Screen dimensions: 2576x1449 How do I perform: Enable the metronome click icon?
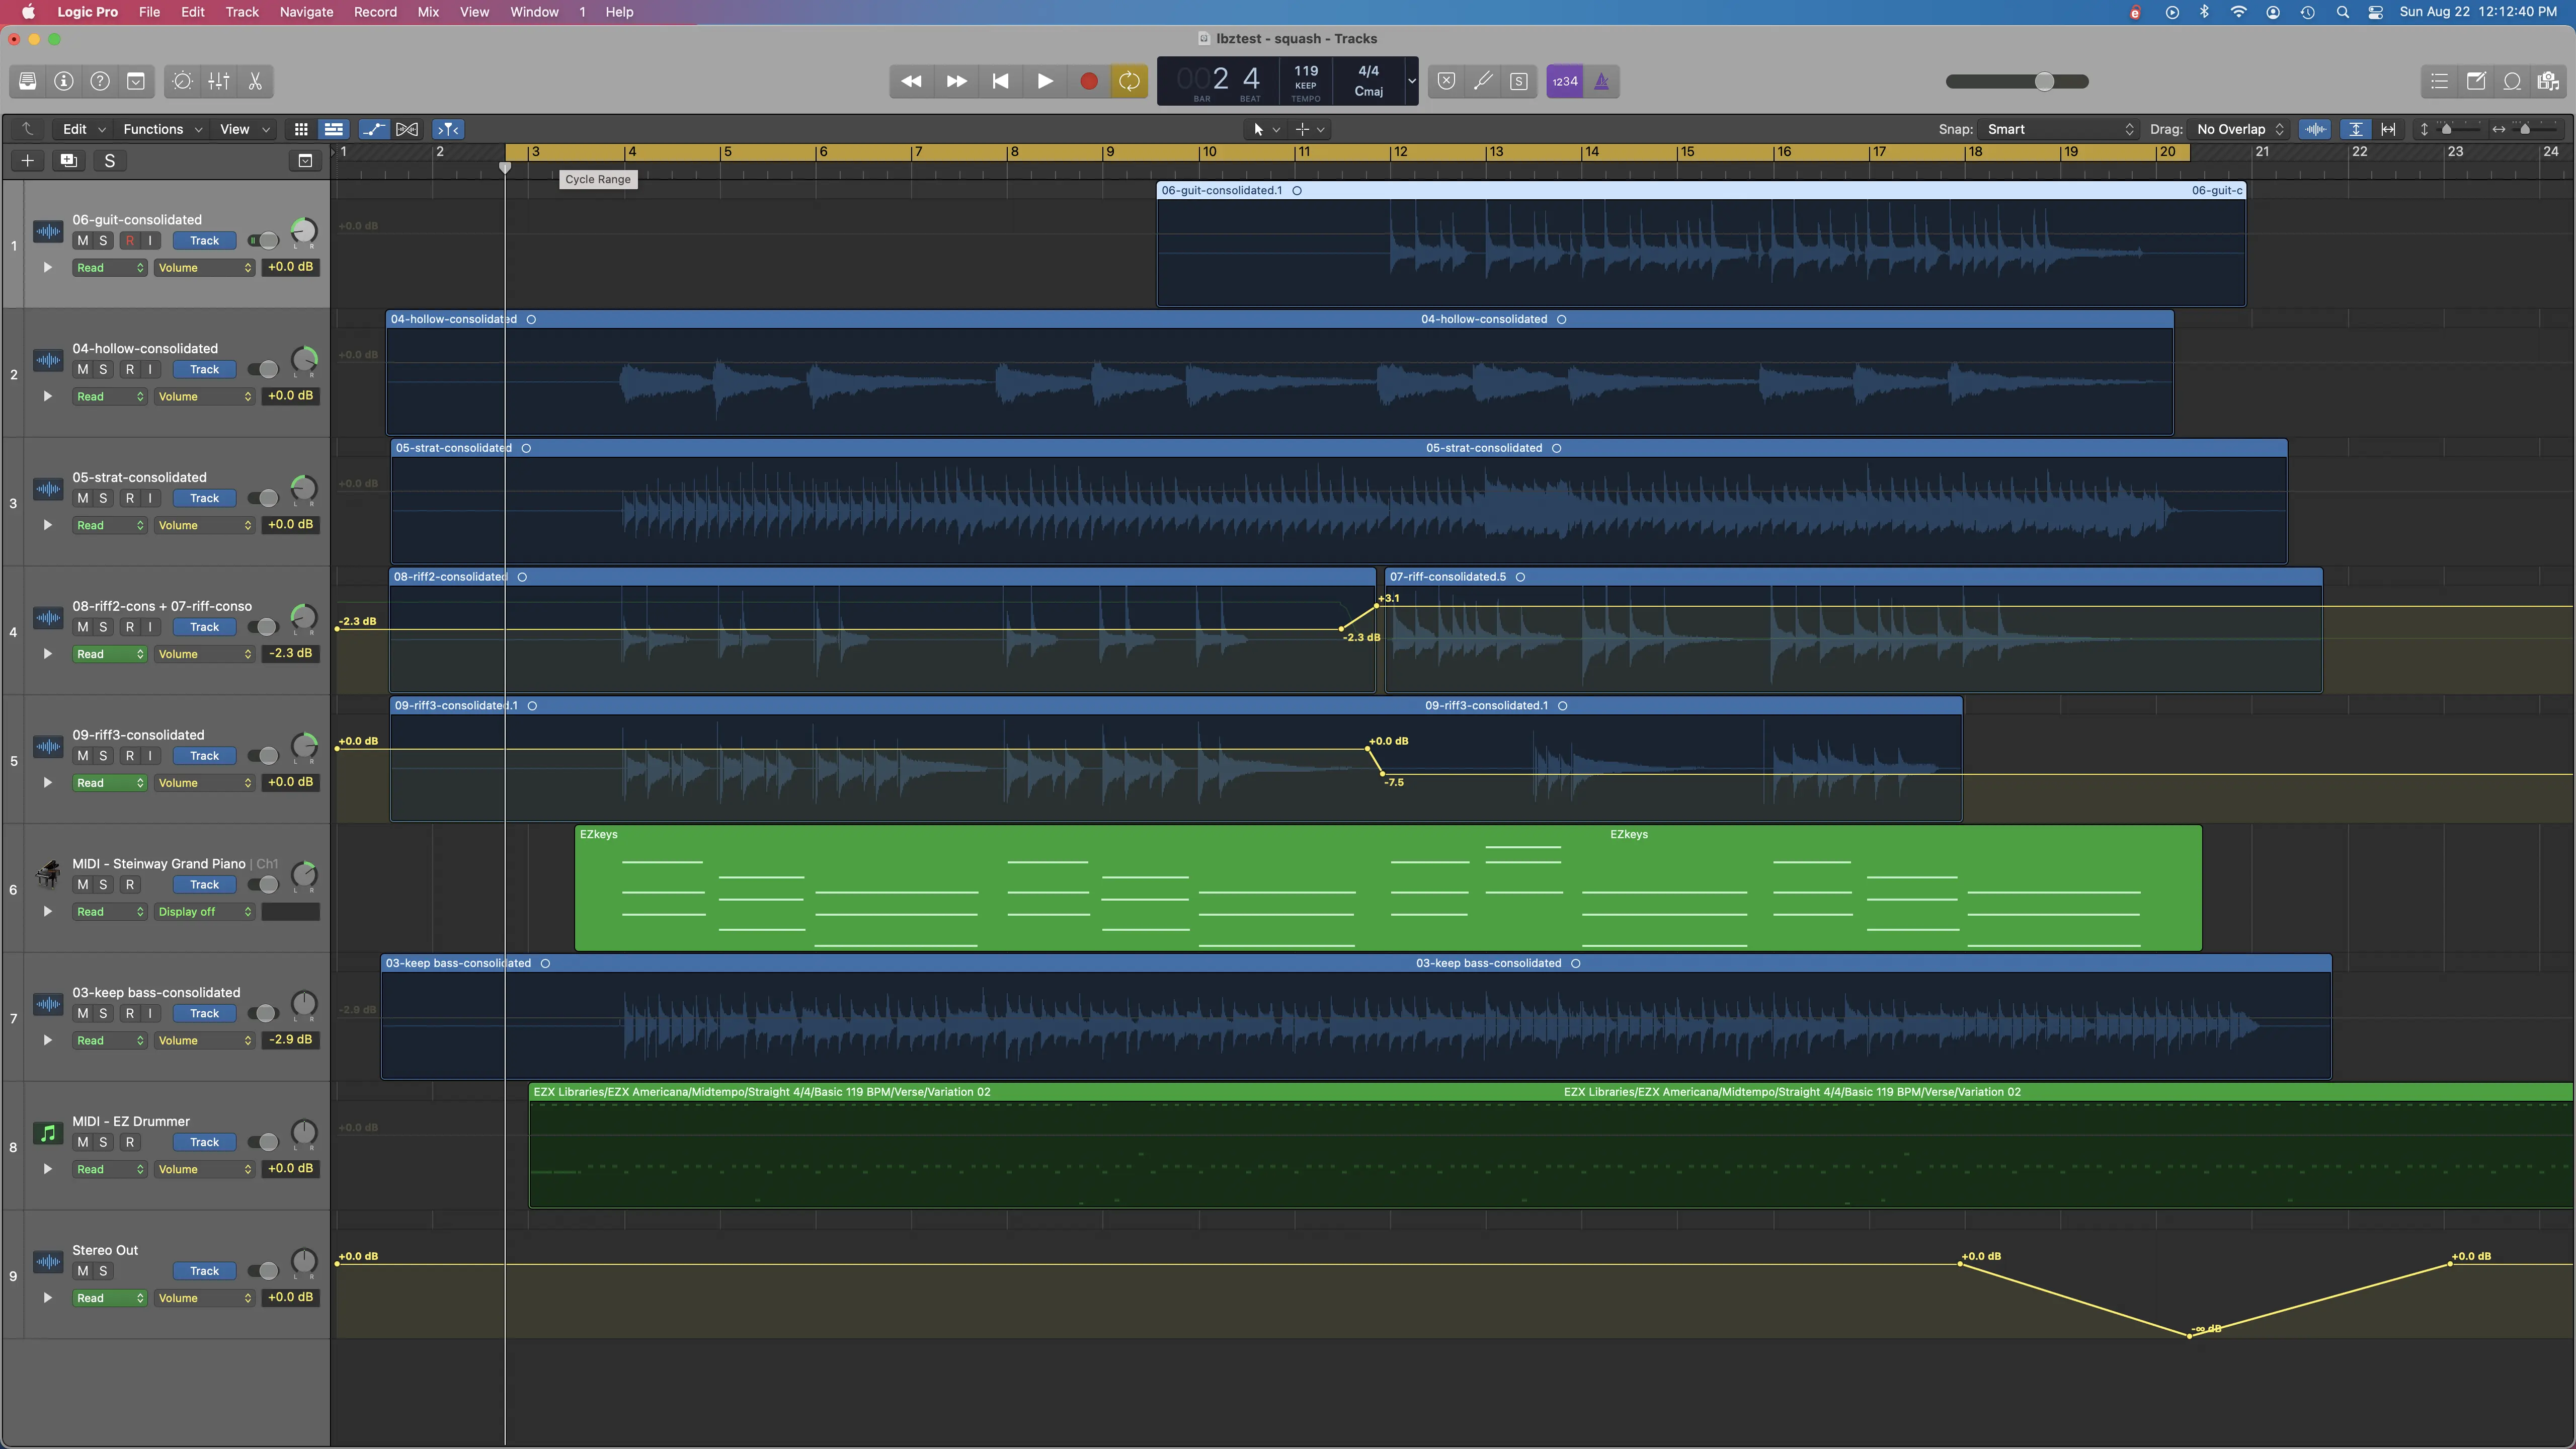(1601, 81)
